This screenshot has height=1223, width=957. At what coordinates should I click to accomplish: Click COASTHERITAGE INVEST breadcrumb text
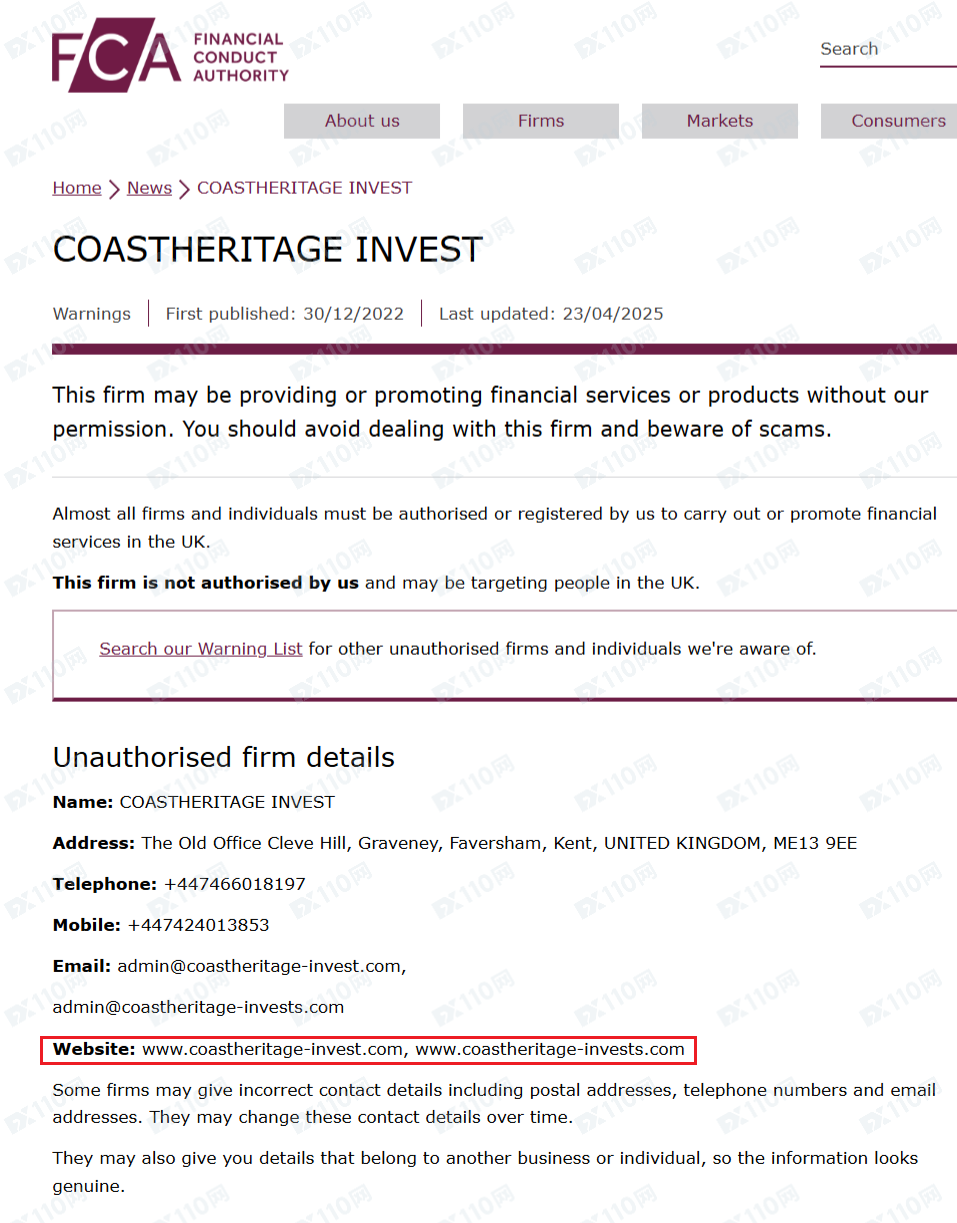coord(304,188)
